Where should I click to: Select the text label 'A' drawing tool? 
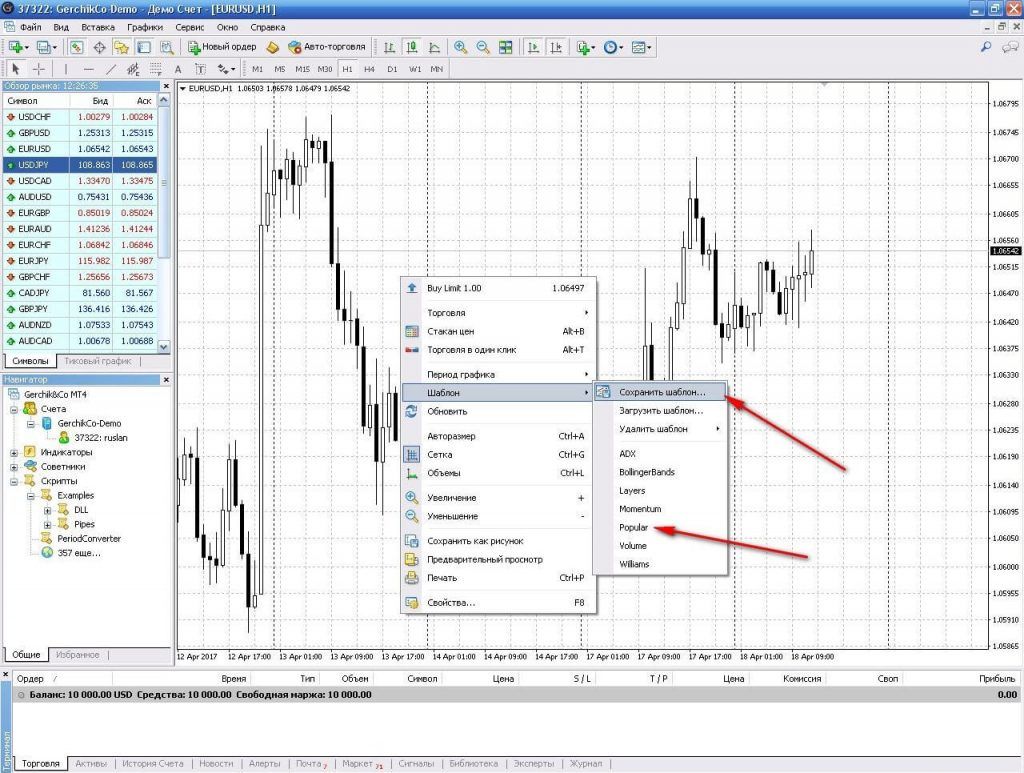[x=178, y=69]
